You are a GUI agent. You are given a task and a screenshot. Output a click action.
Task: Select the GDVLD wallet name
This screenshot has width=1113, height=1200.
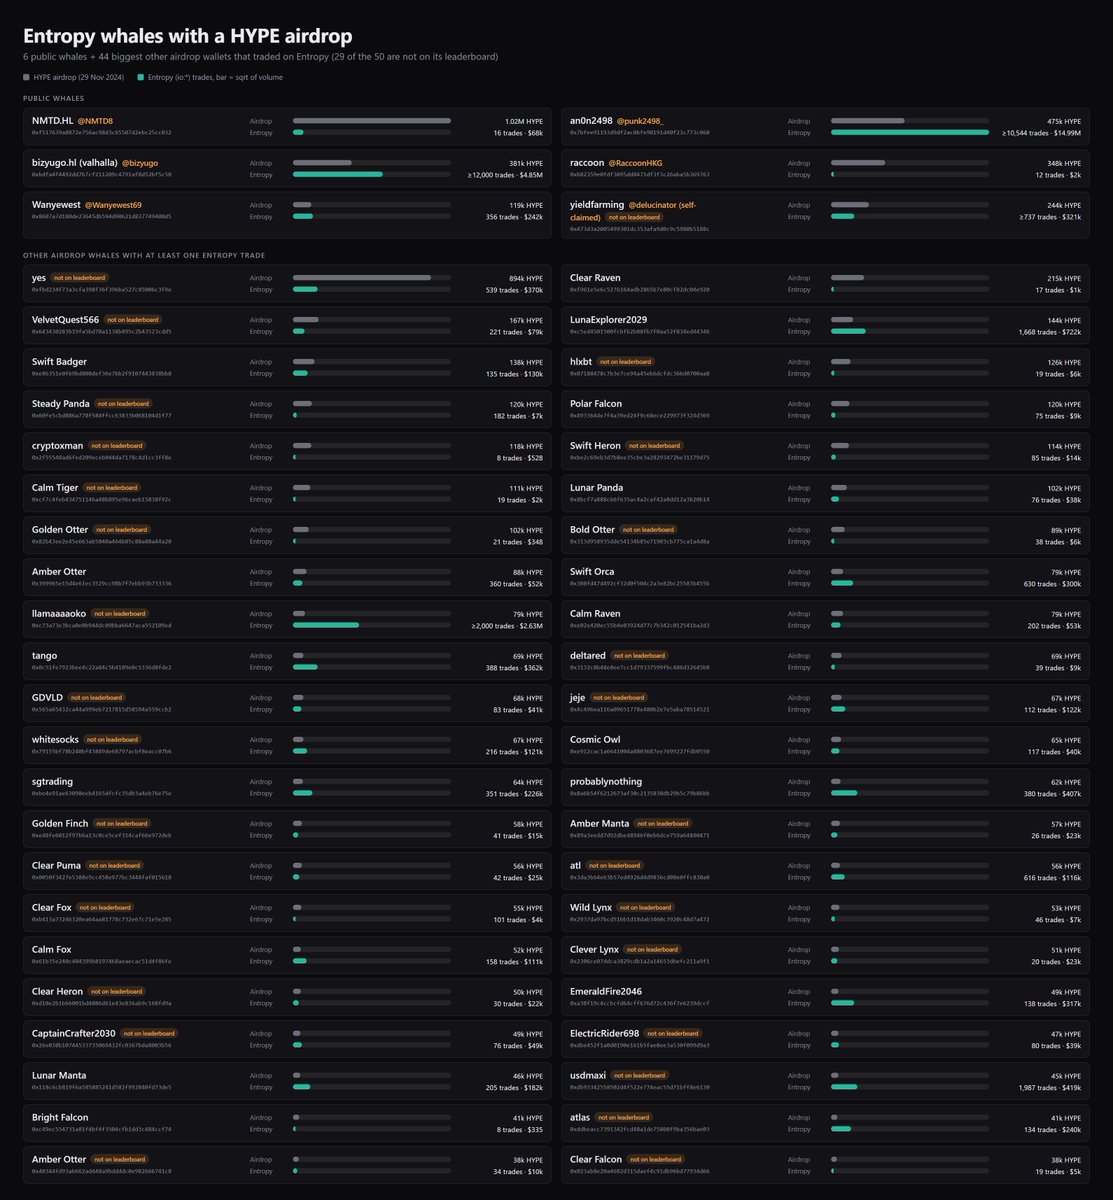(x=48, y=698)
